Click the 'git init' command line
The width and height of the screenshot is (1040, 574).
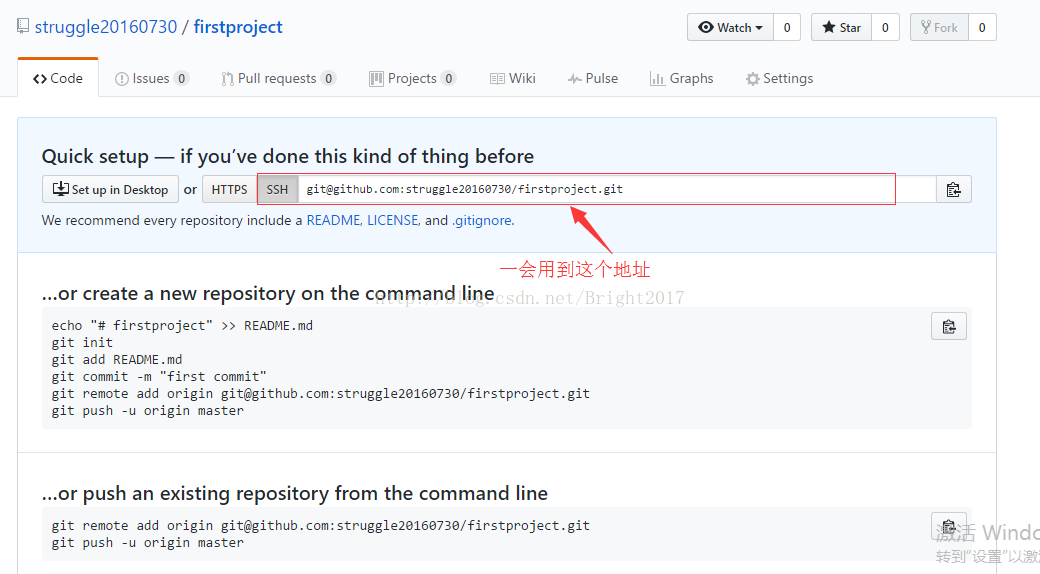(82, 342)
